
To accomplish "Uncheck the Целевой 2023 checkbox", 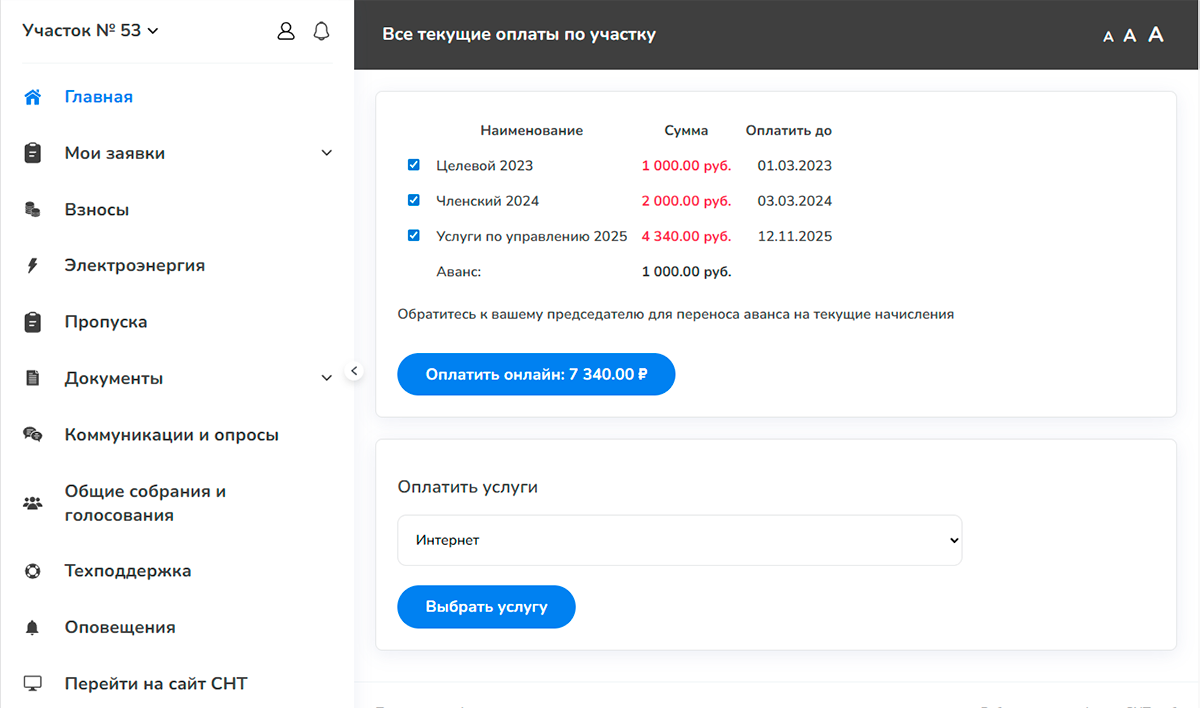I will point(414,165).
